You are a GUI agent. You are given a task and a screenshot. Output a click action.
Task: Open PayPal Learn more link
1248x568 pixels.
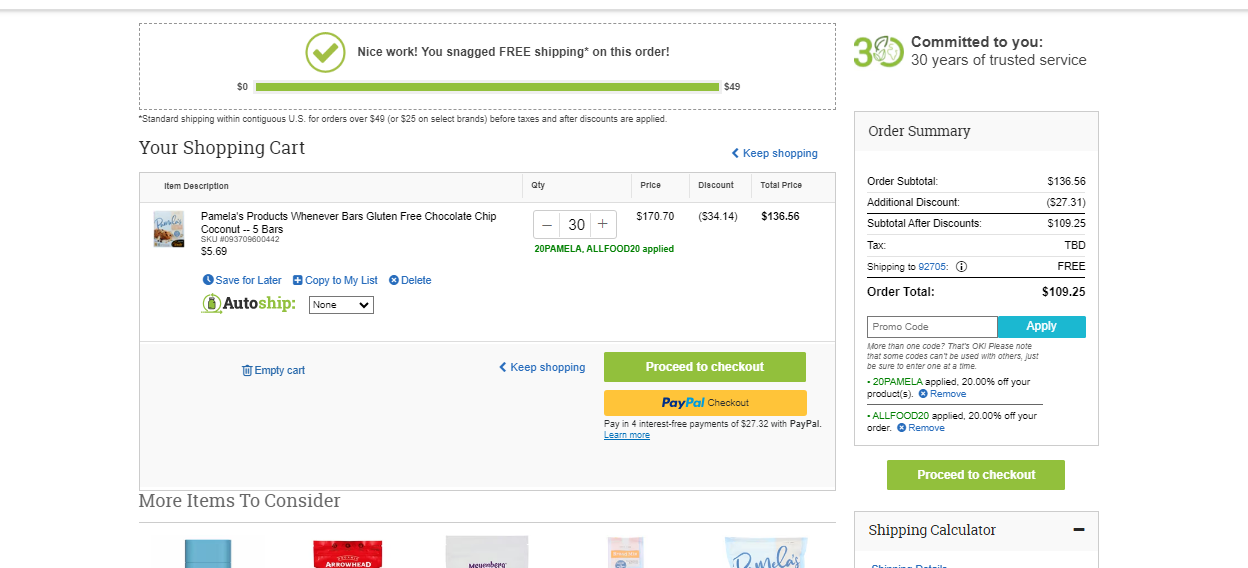pos(627,435)
